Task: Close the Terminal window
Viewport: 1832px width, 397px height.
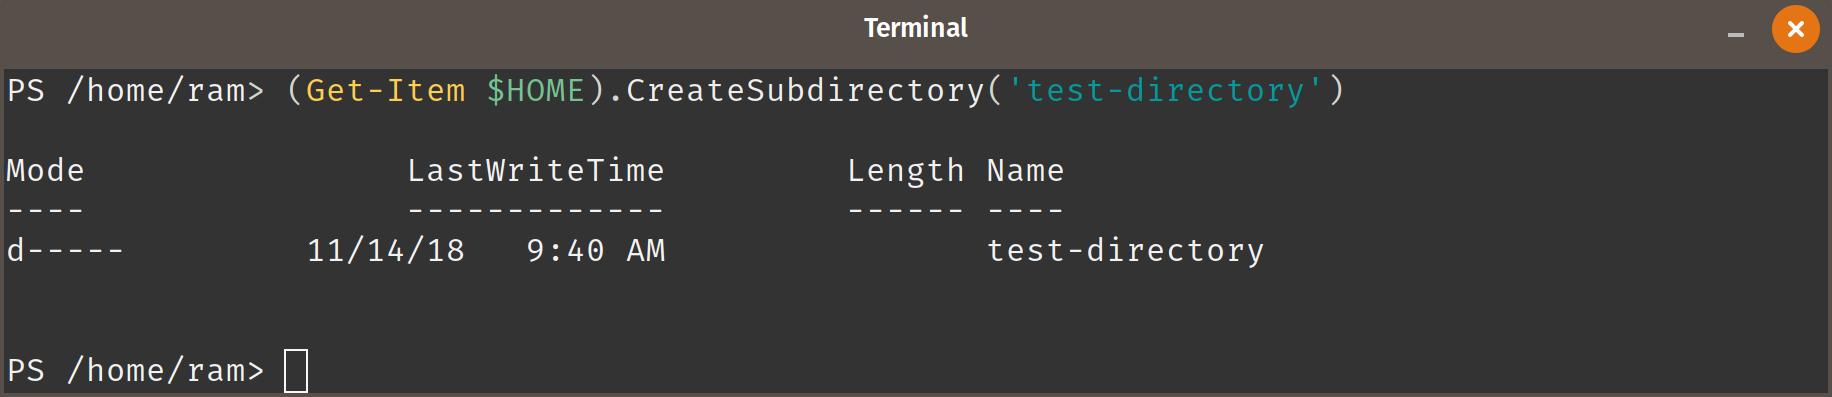Action: click(x=1795, y=29)
